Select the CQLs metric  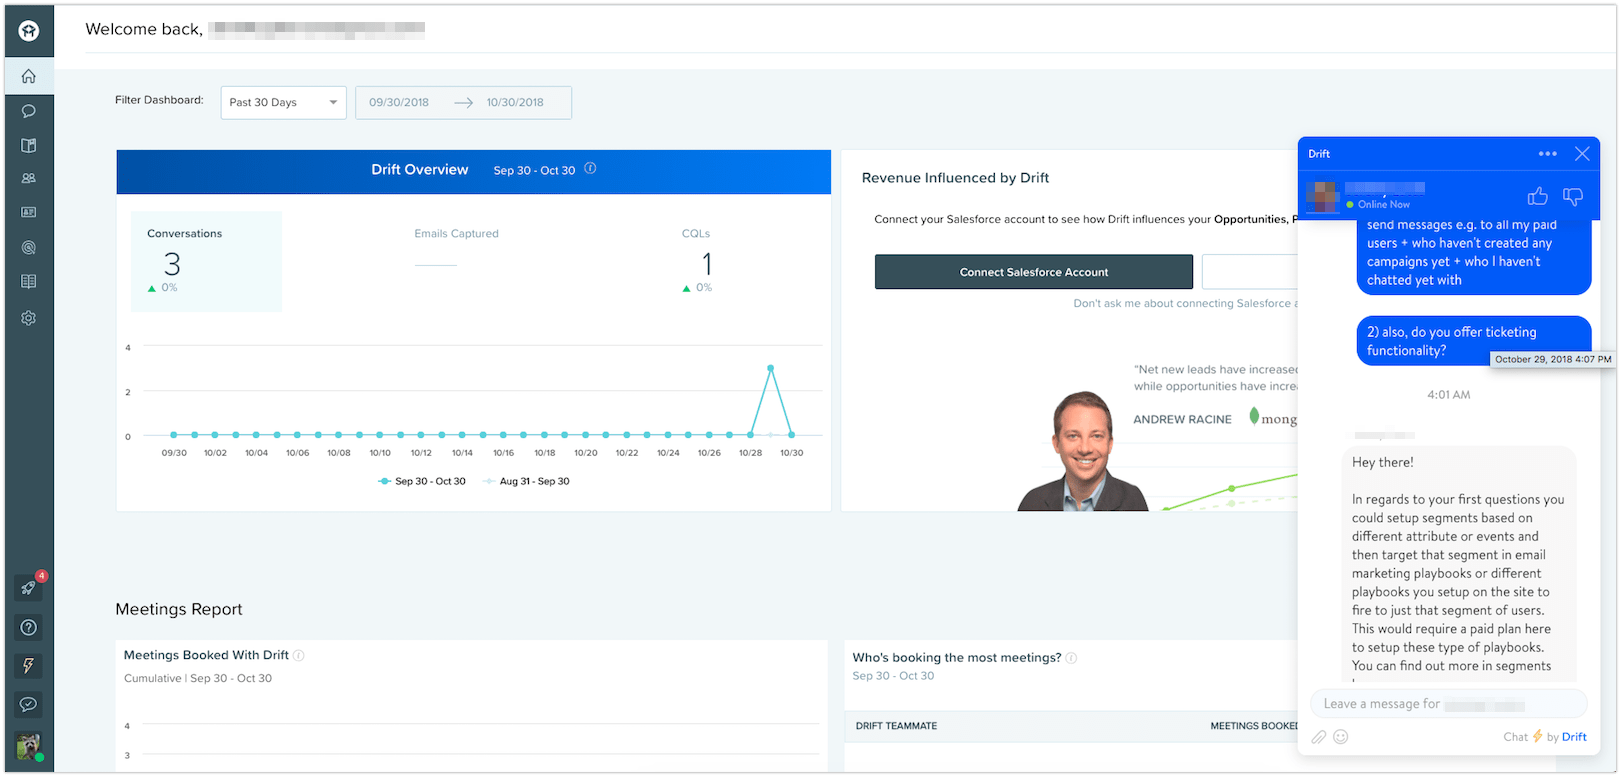click(697, 260)
